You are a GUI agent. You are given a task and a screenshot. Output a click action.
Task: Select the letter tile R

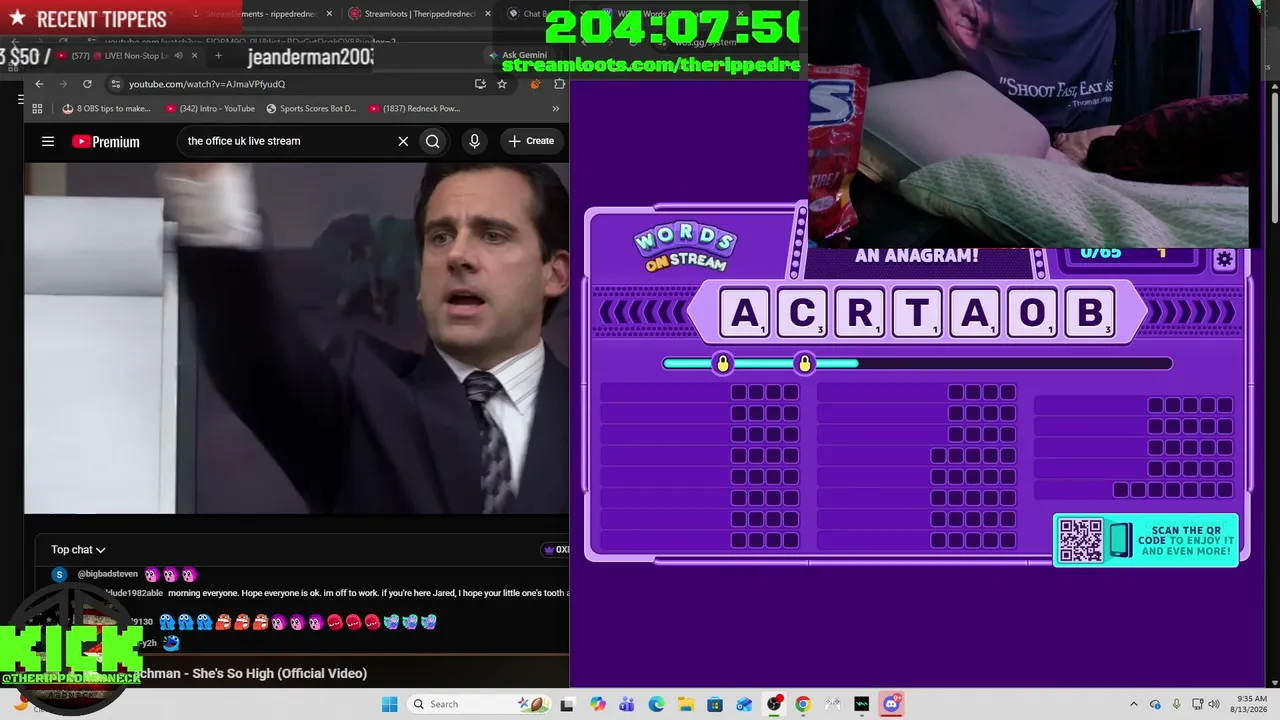coord(860,312)
